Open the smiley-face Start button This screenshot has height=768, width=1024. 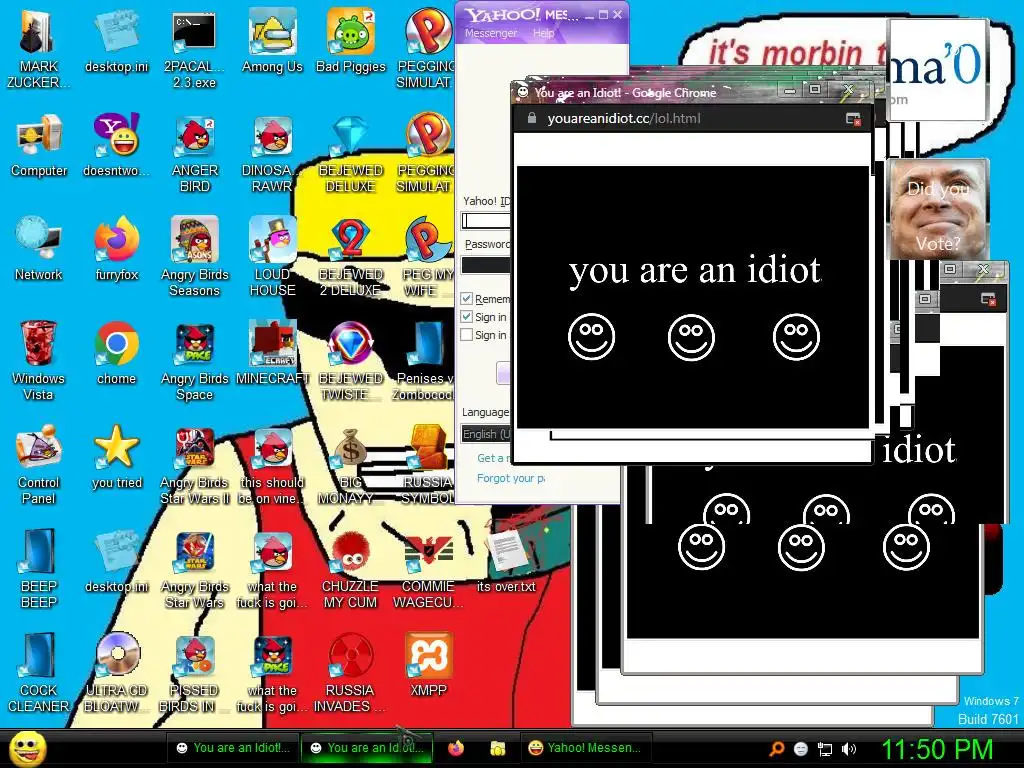click(28, 748)
